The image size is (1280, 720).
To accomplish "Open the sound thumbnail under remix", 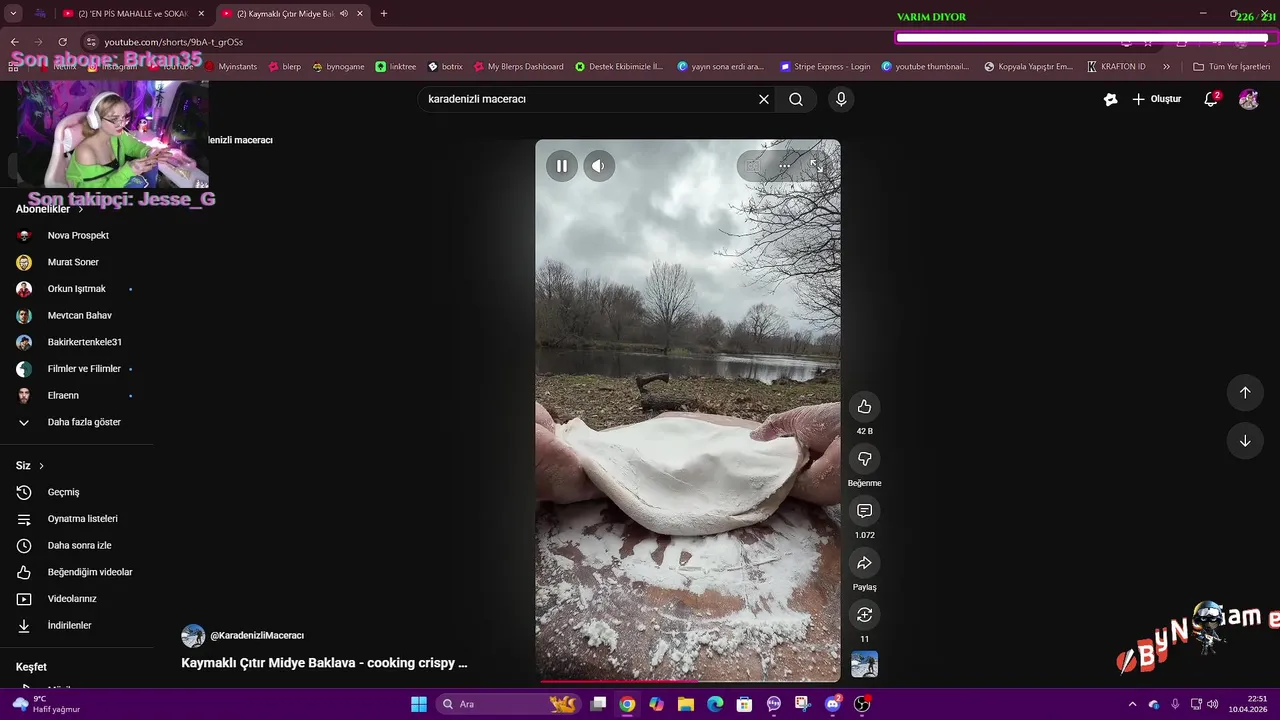I will point(864,664).
